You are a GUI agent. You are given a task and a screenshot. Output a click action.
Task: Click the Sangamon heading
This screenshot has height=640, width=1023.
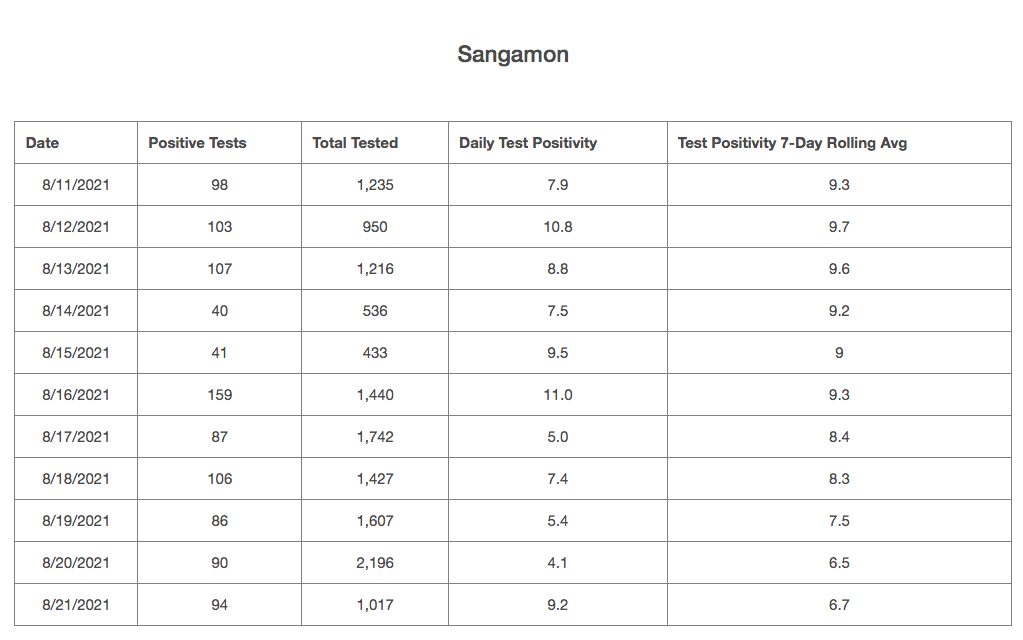(513, 54)
